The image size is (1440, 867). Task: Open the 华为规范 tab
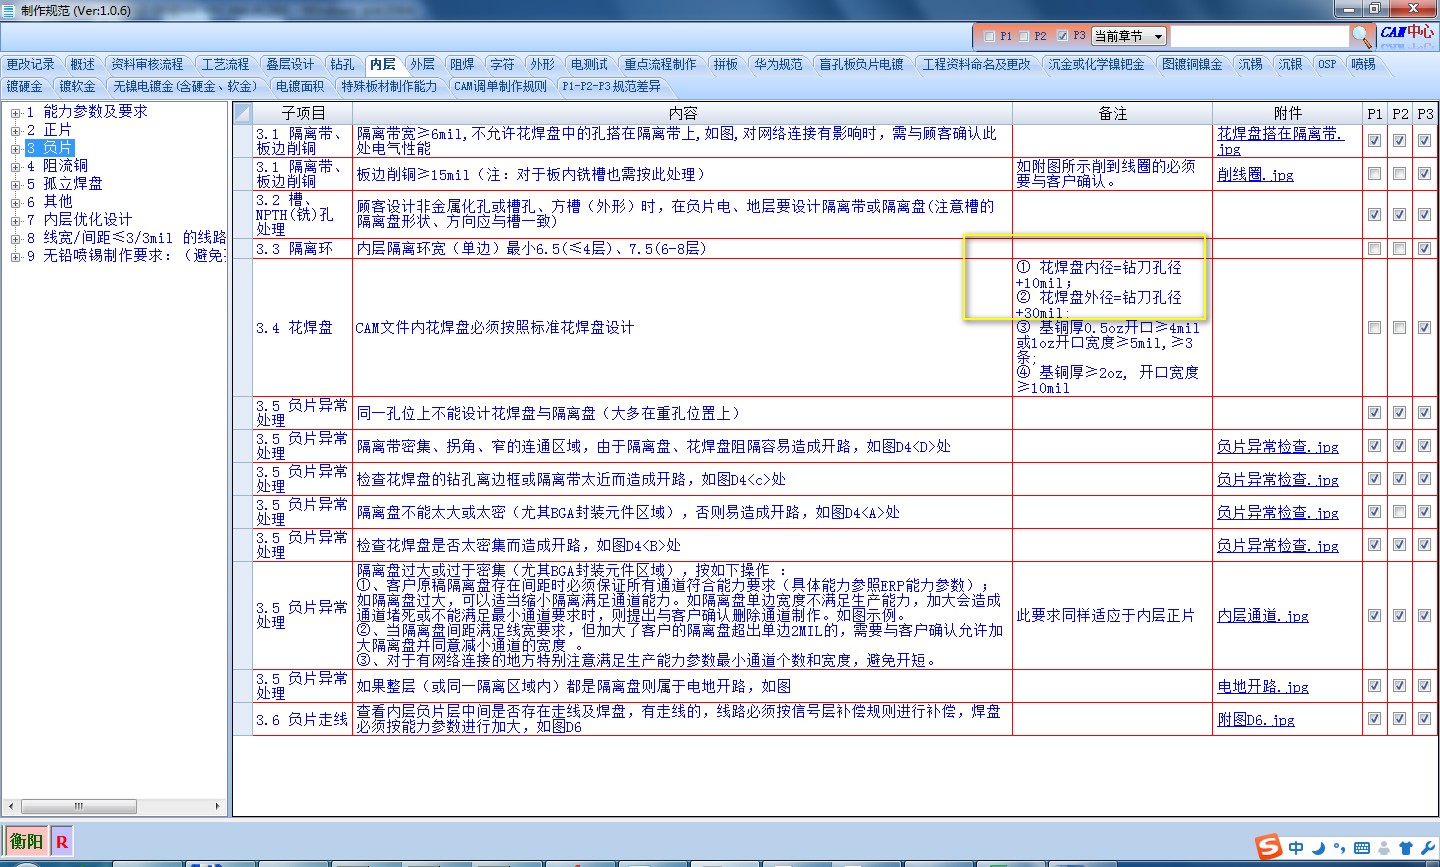(778, 64)
